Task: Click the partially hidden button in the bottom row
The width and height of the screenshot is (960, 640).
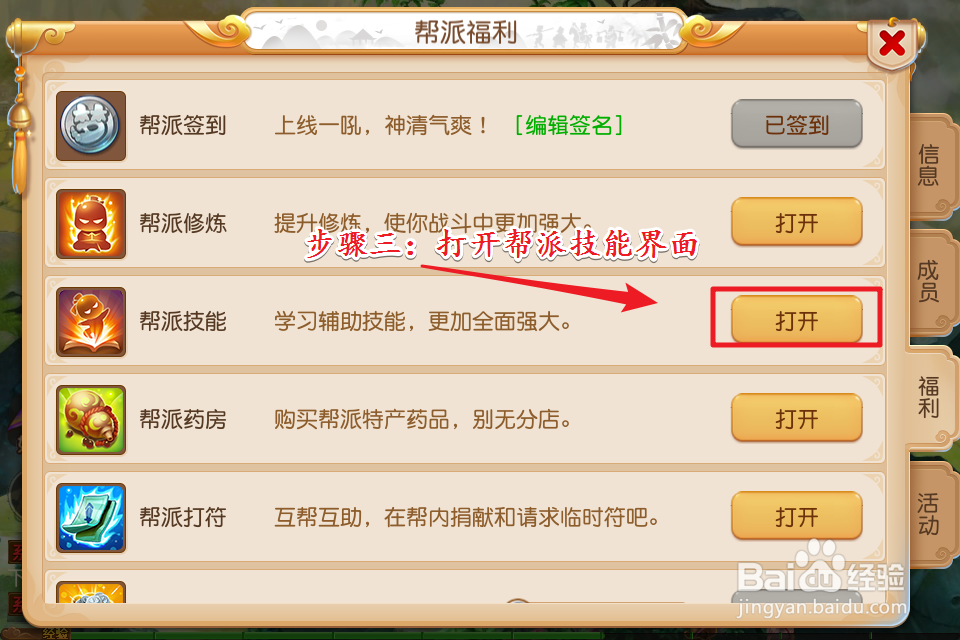Action: coord(797,597)
